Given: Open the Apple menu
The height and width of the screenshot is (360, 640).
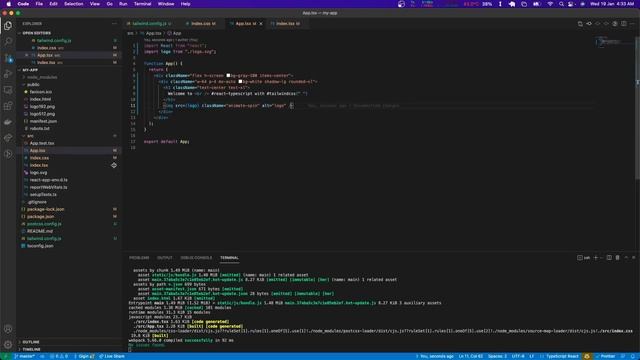Looking at the screenshot, I should pos(9,4).
